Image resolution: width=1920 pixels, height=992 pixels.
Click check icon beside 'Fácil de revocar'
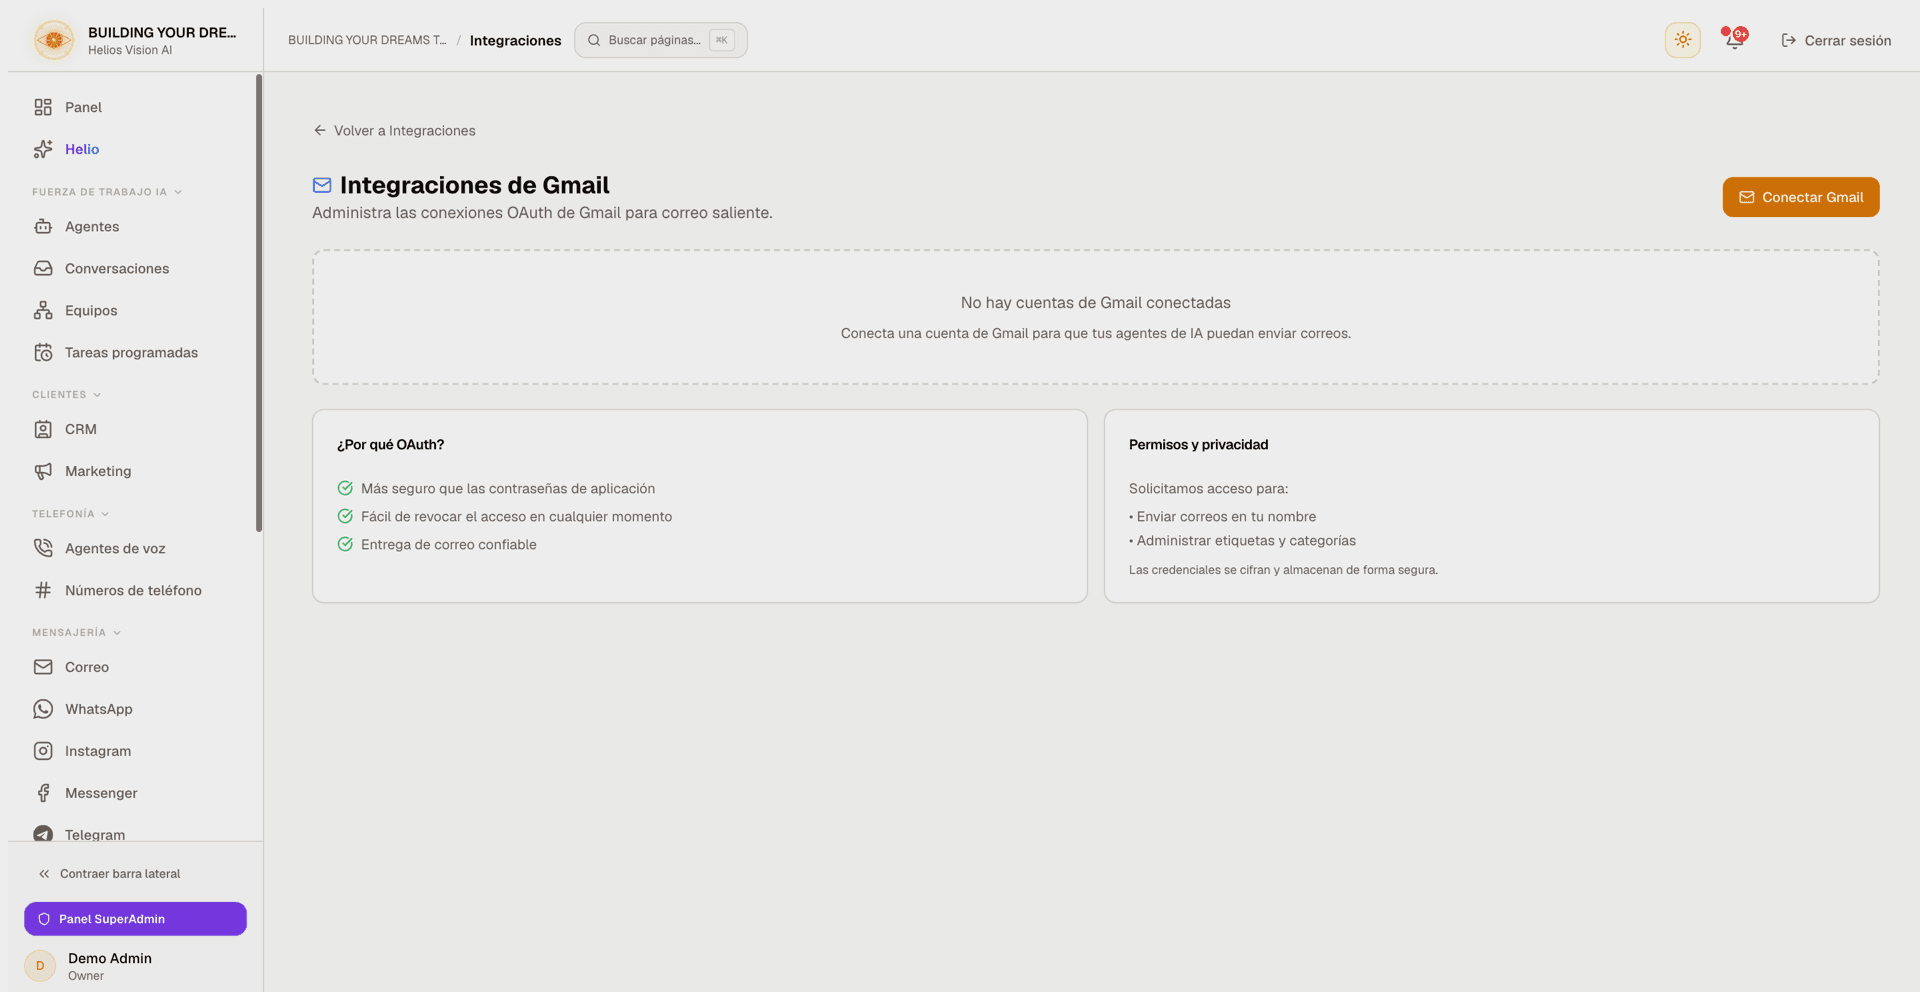(345, 517)
